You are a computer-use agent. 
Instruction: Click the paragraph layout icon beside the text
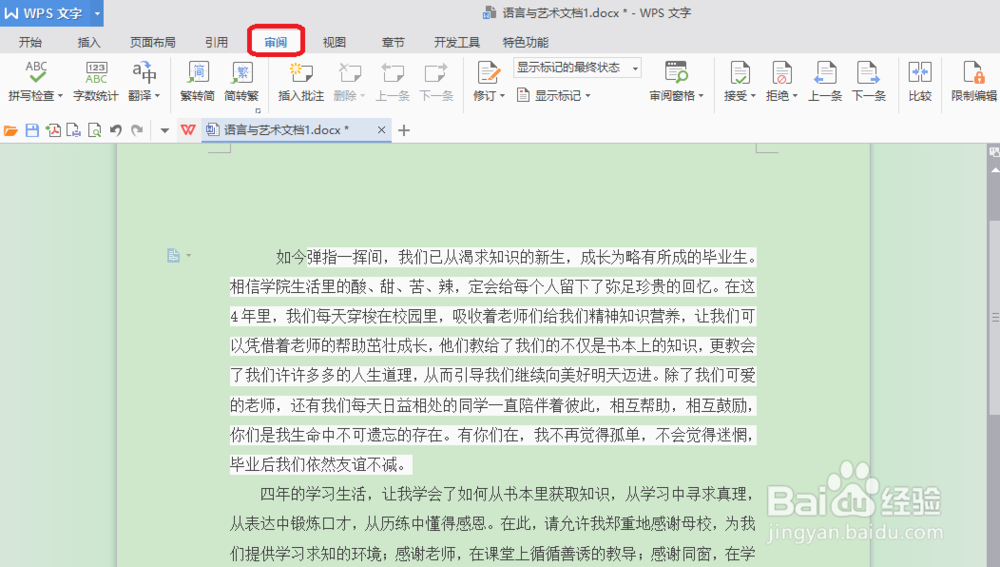point(173,256)
